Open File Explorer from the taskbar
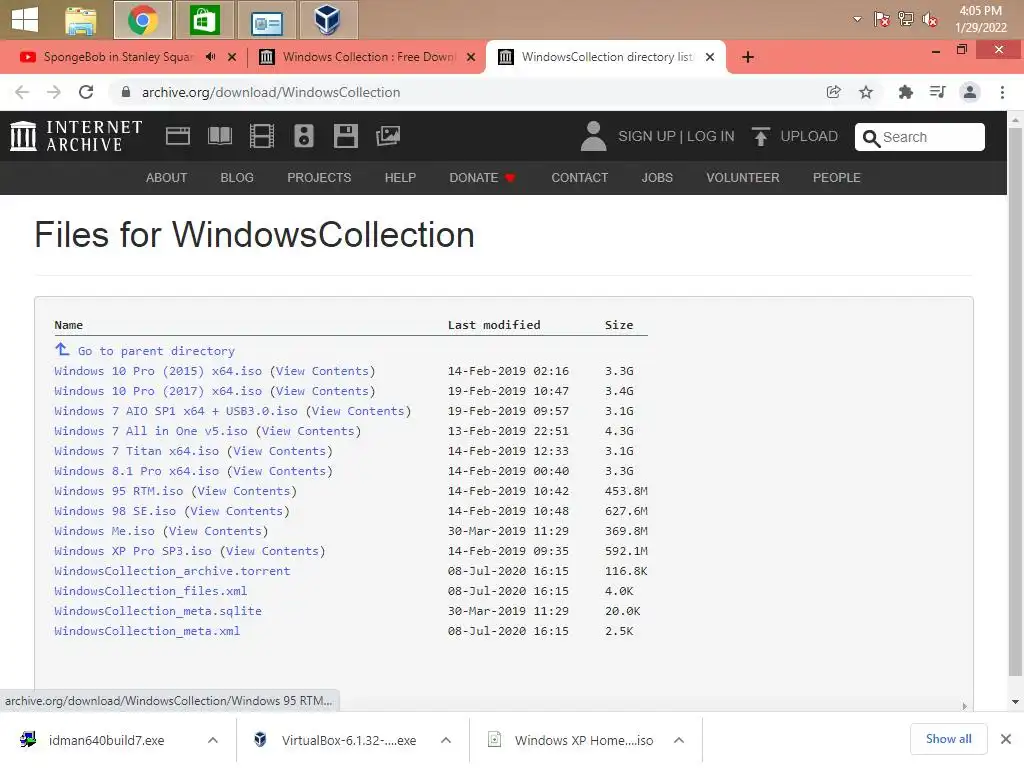This screenshot has width=1024, height=768. [81, 20]
